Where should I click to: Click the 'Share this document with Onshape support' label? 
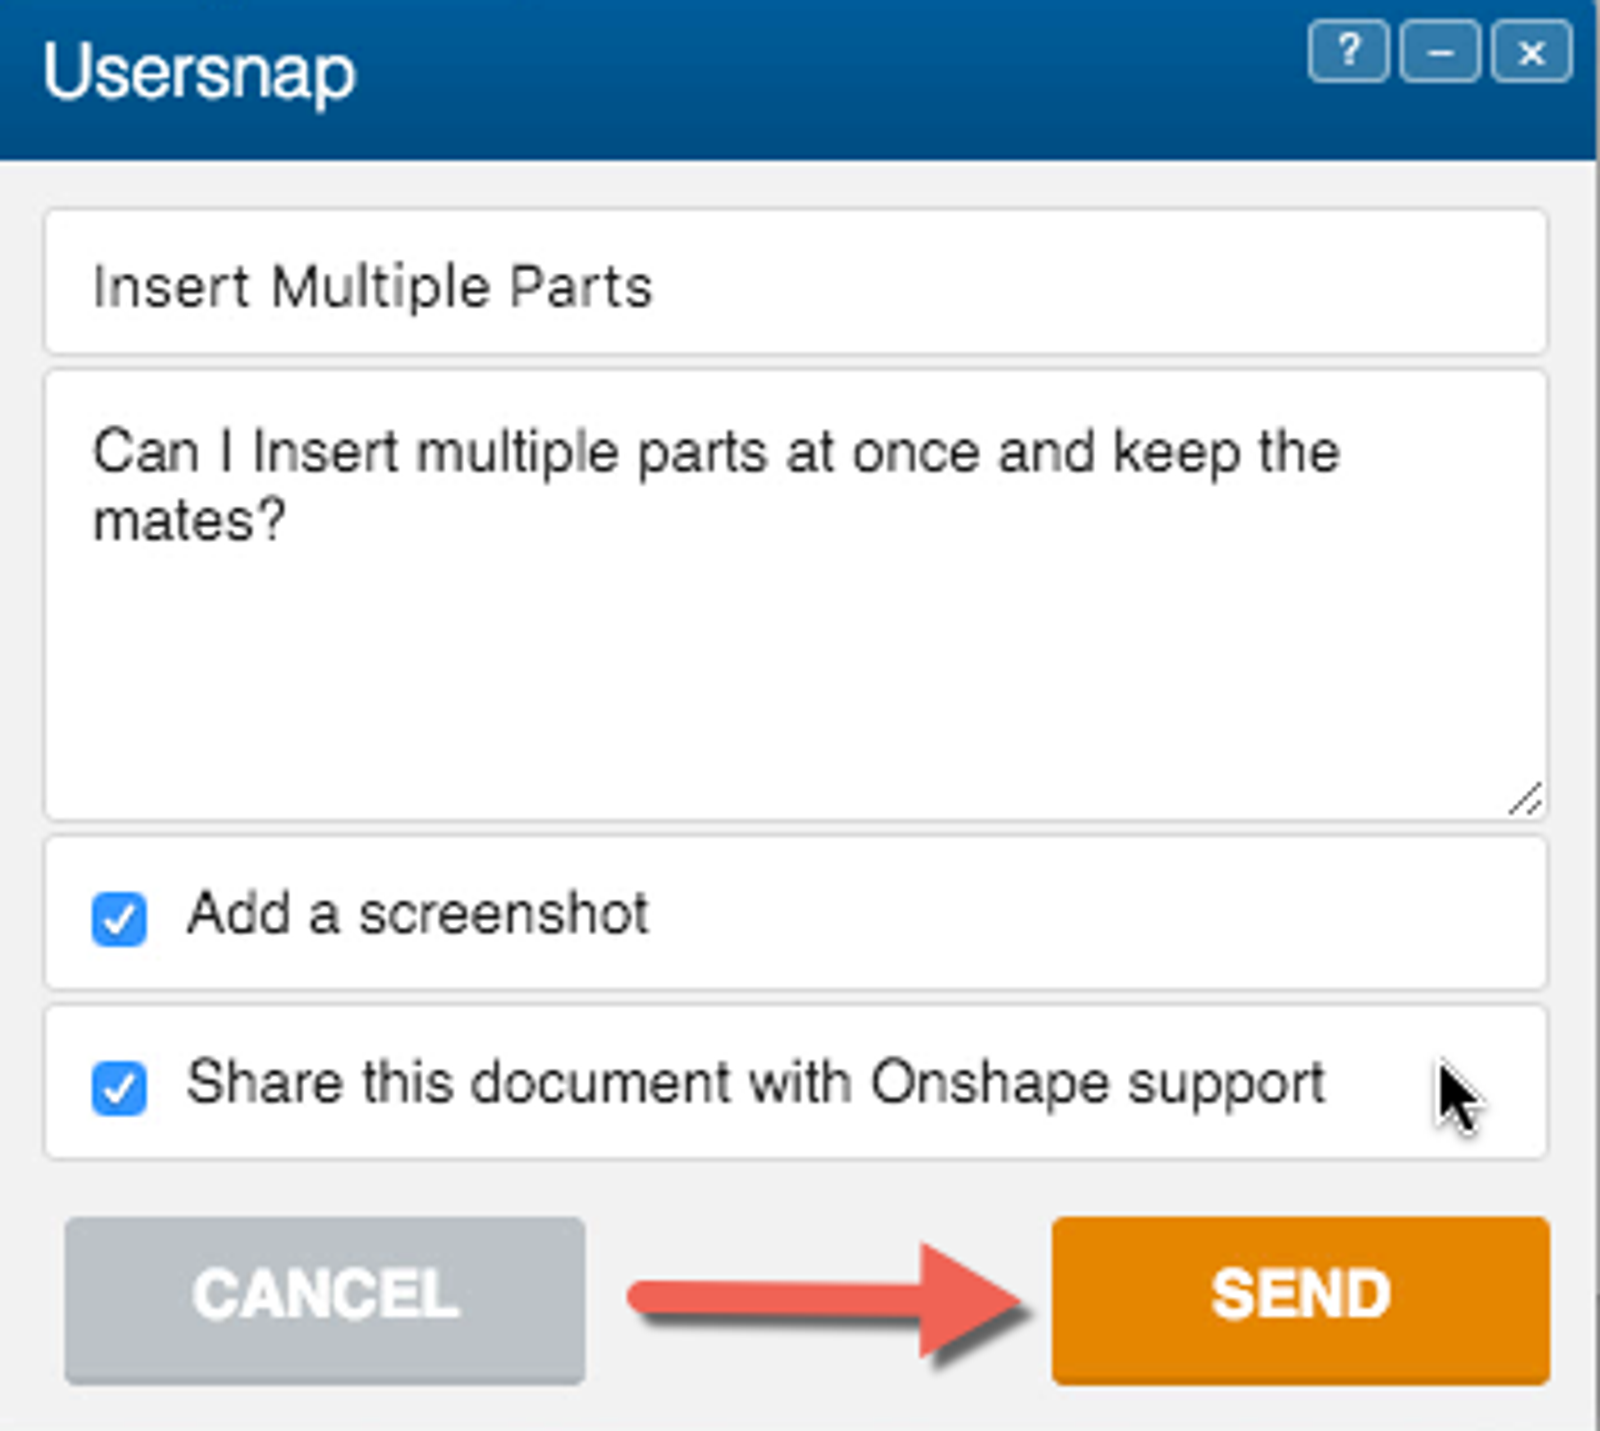(x=755, y=1083)
